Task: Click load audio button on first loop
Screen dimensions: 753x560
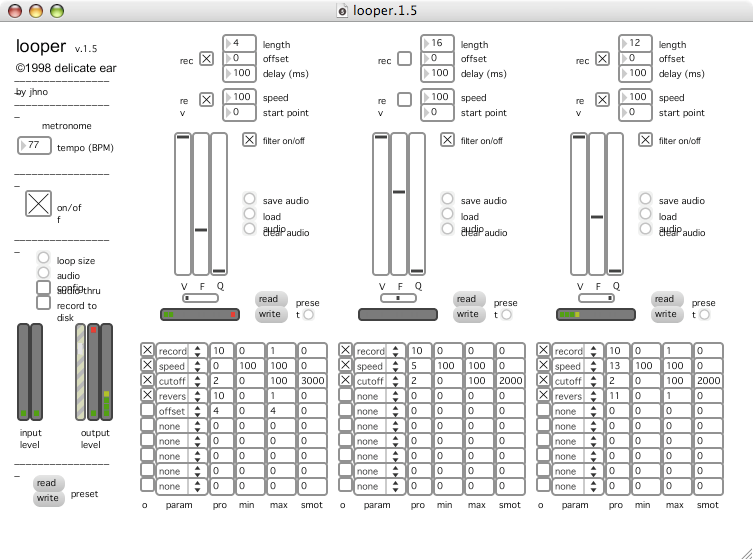Action: (249, 213)
